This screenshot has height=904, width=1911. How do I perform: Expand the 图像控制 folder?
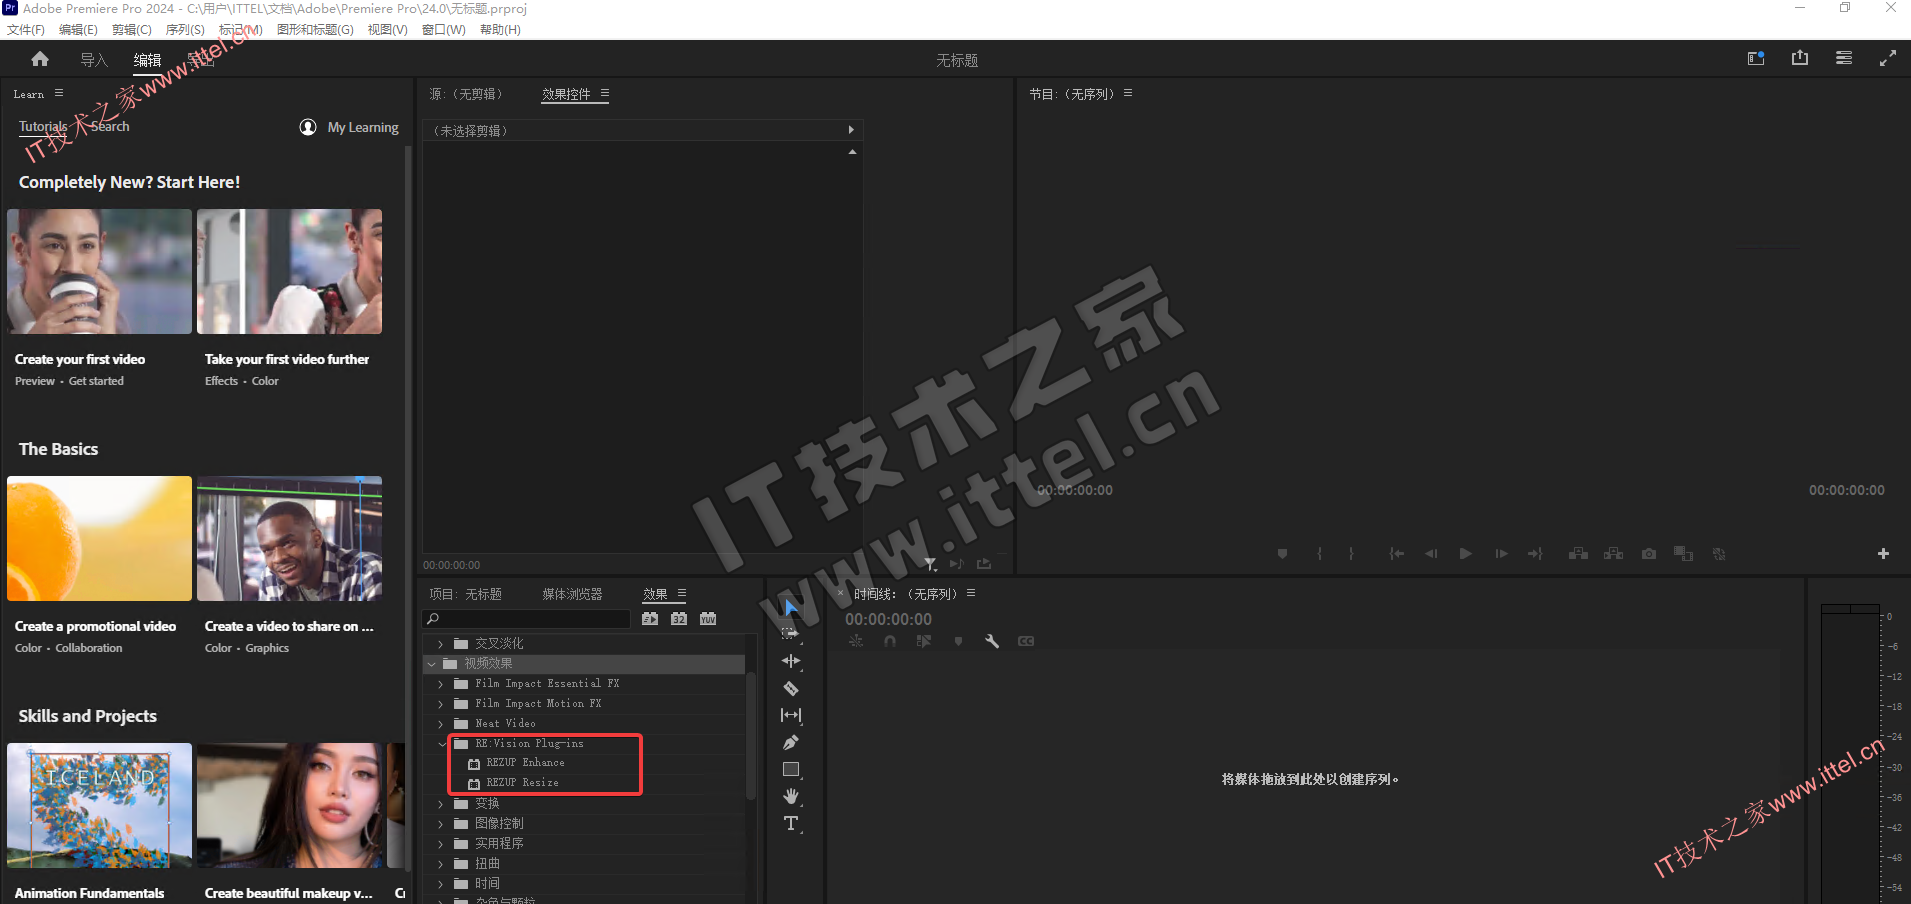point(440,824)
